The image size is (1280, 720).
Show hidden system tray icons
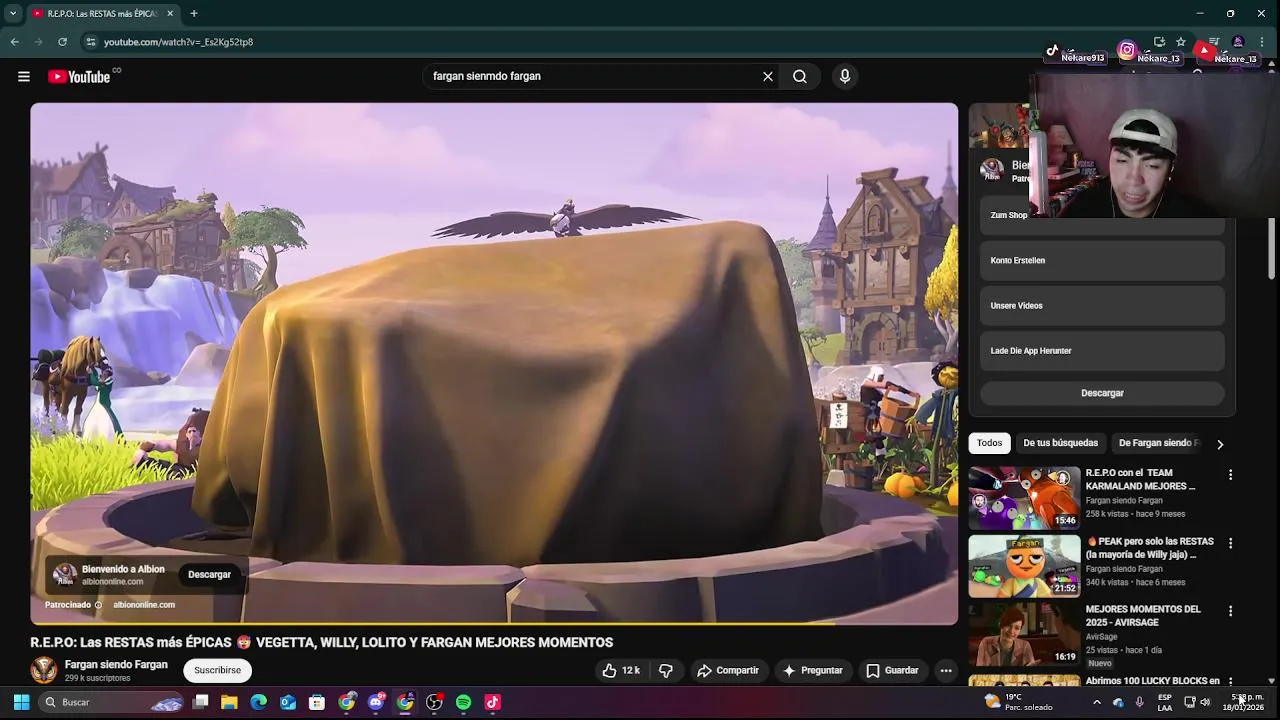[1096, 702]
